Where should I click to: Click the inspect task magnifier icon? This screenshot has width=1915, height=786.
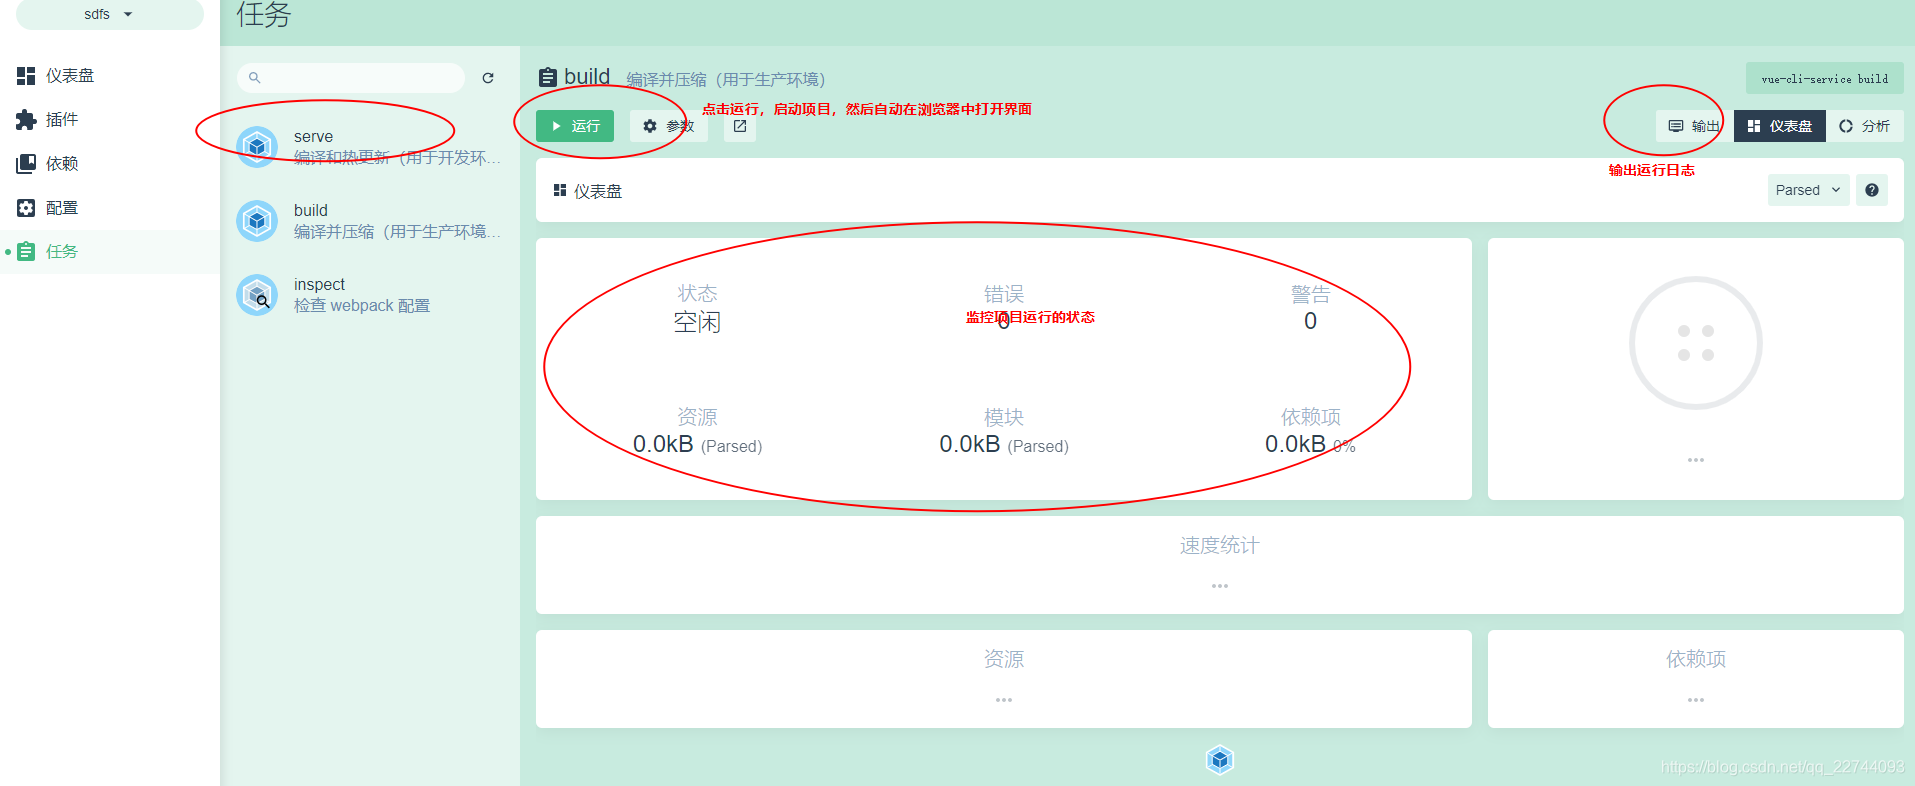257,295
